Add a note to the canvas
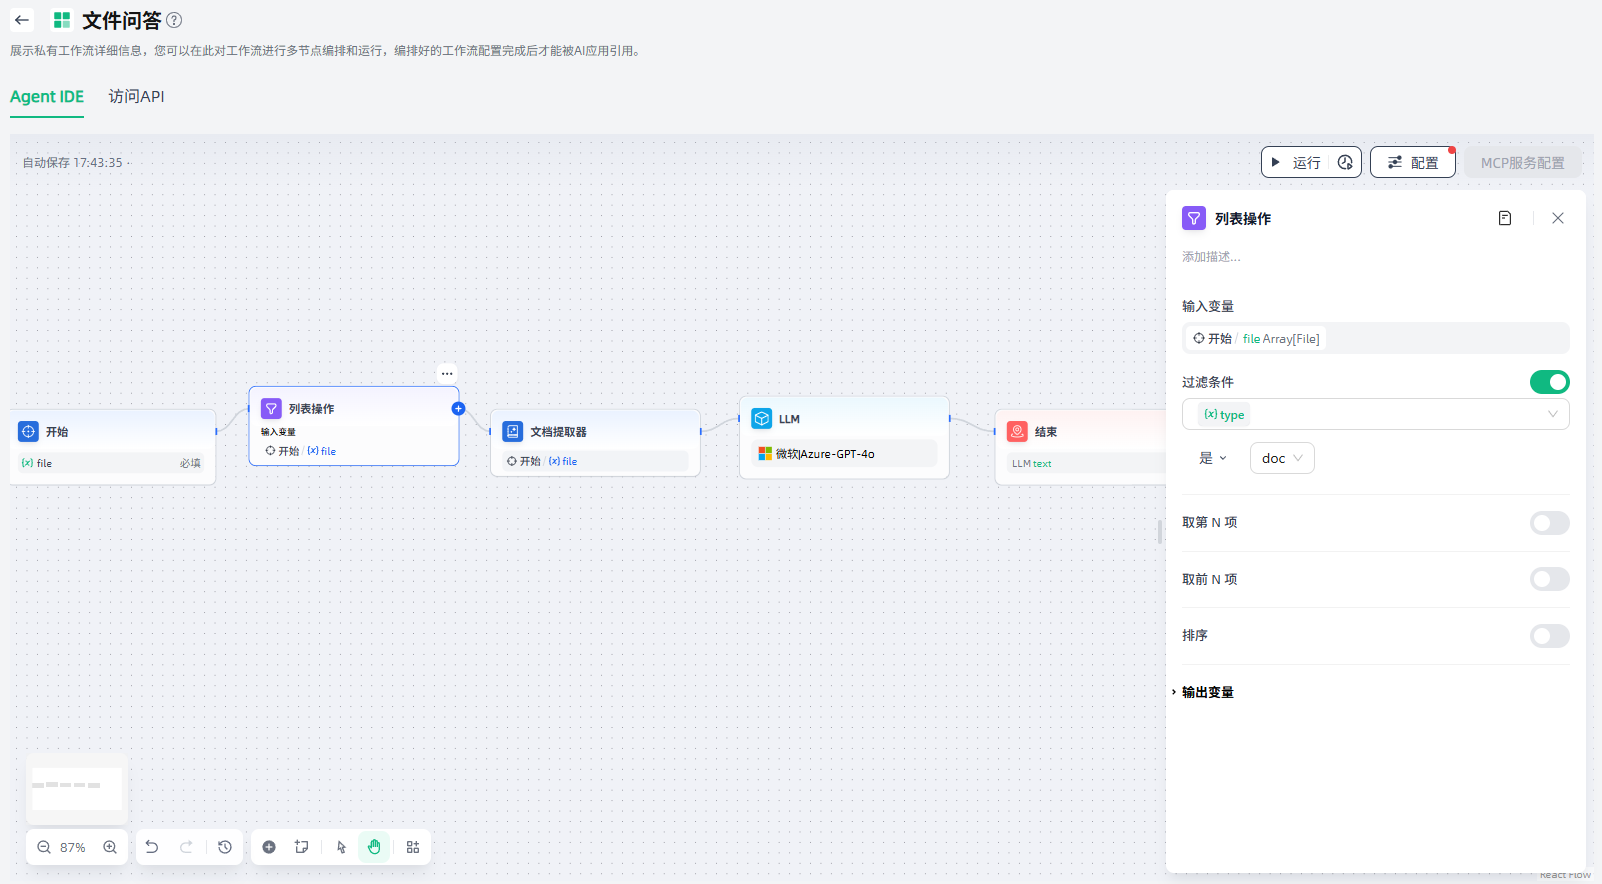The width and height of the screenshot is (1602, 884). [301, 847]
